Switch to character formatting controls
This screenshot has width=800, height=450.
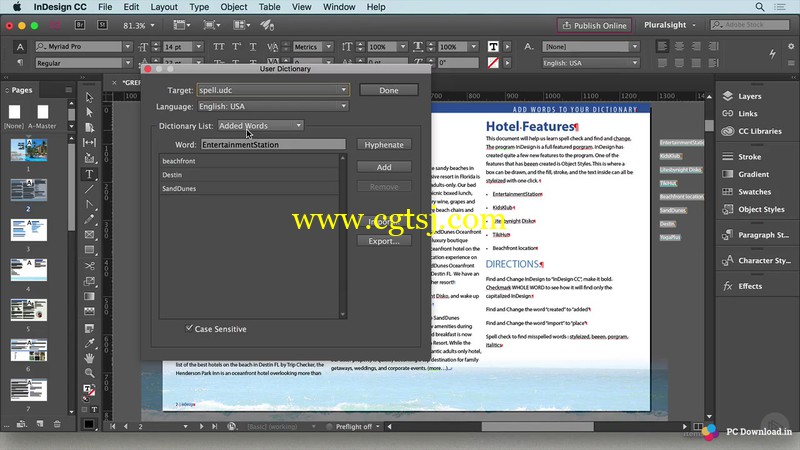[20, 47]
